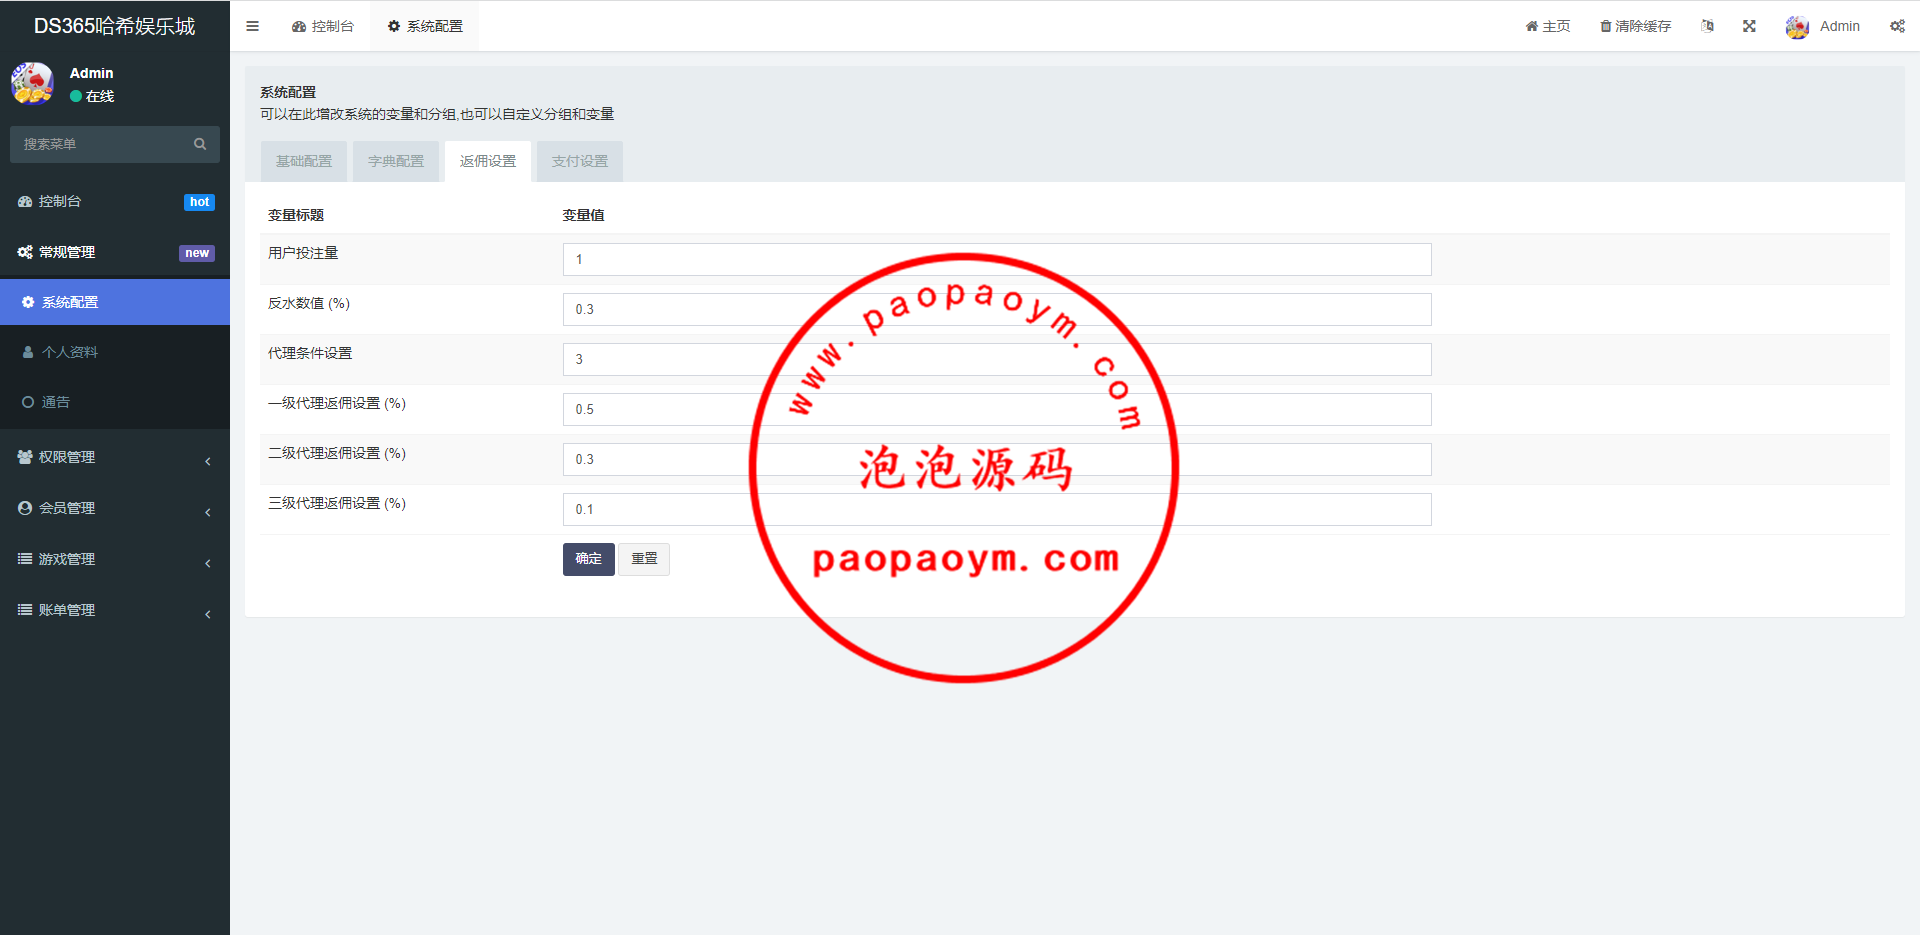Click the 变量值 column header
1920x935 pixels.
(584, 215)
